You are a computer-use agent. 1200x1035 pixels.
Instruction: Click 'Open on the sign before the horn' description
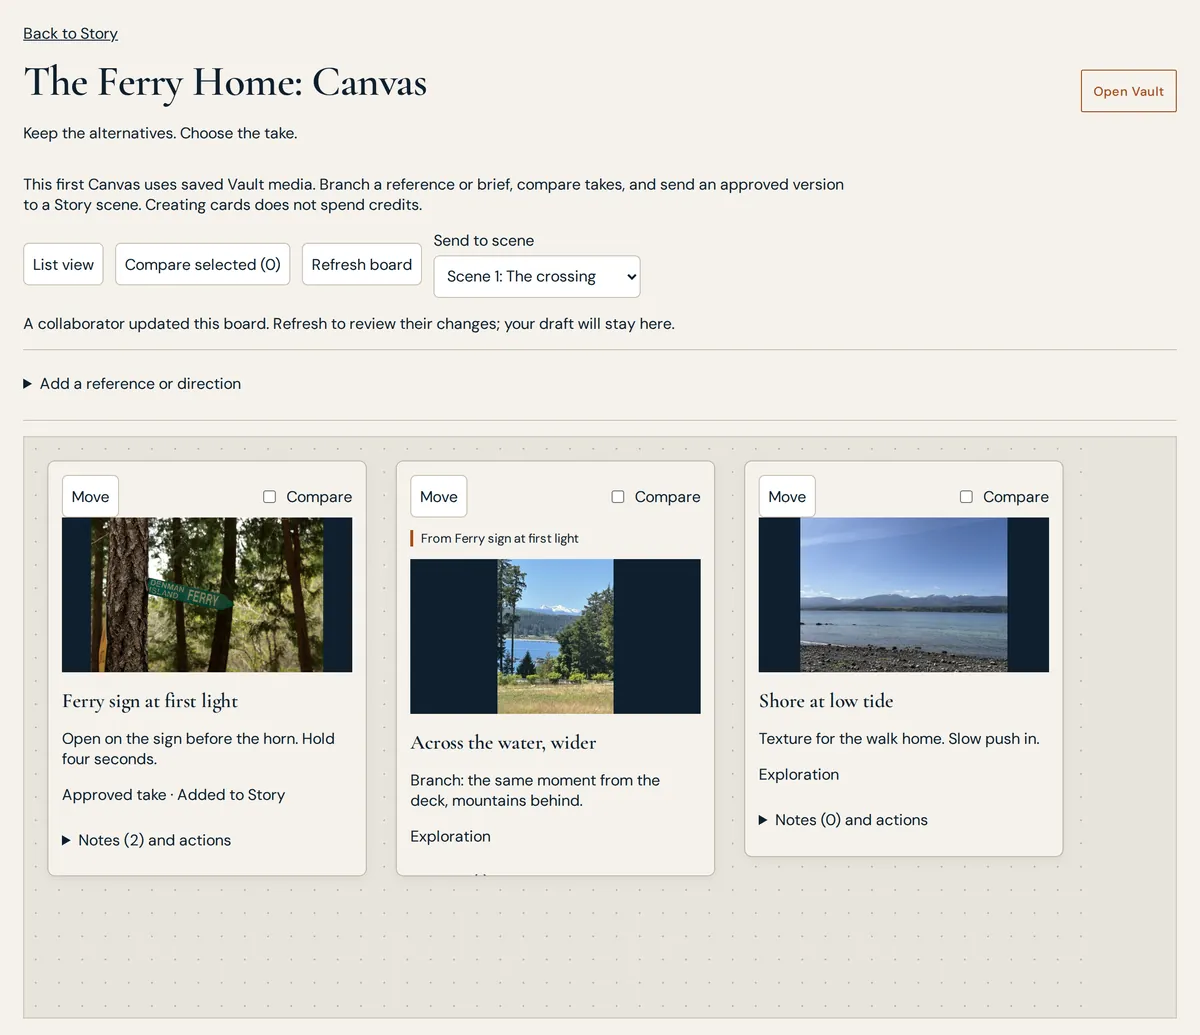click(x=198, y=749)
